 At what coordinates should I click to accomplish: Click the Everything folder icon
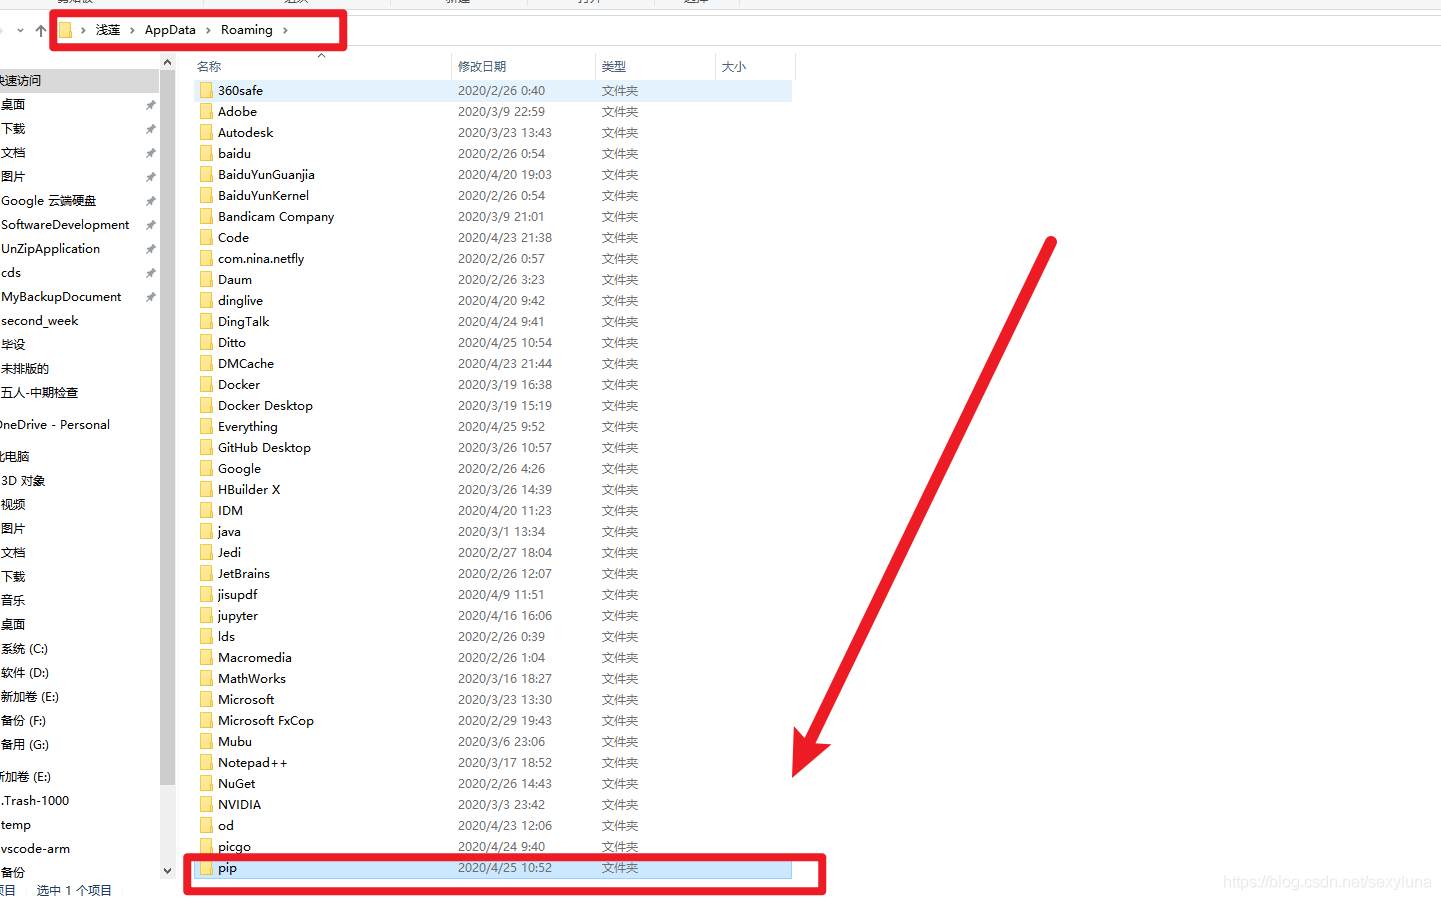point(206,427)
